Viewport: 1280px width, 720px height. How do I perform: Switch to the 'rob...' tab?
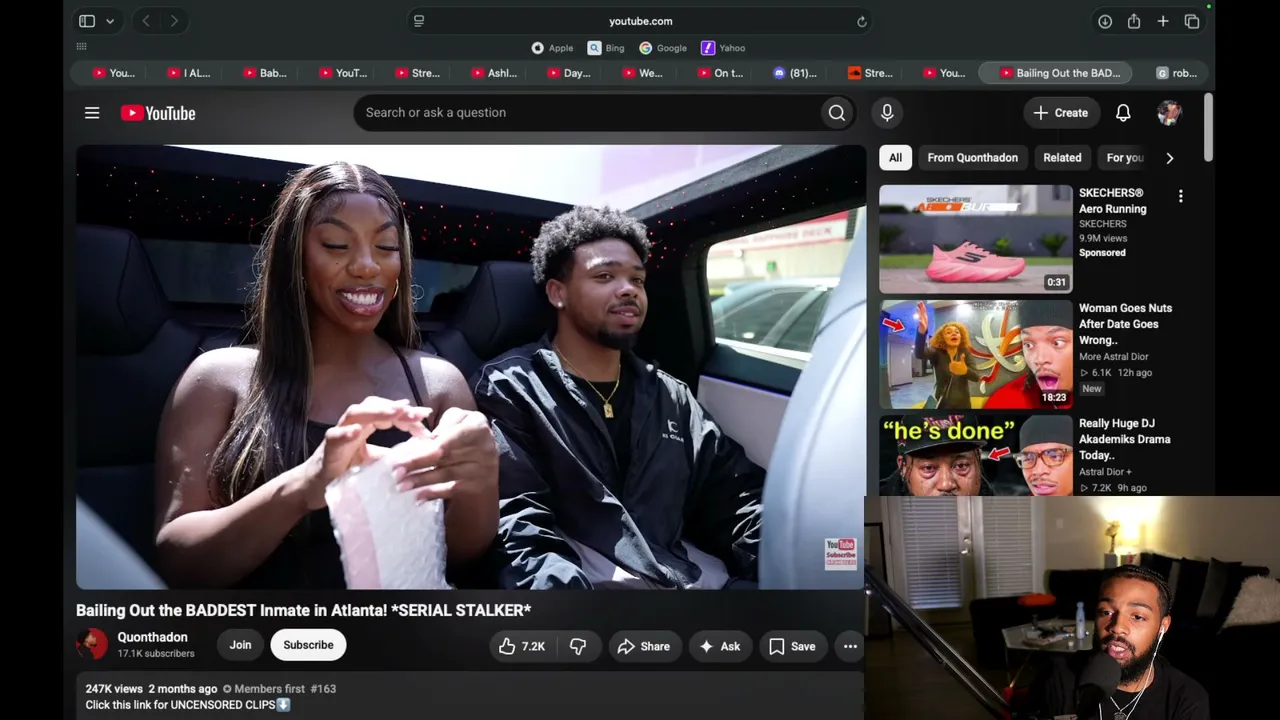1177,73
